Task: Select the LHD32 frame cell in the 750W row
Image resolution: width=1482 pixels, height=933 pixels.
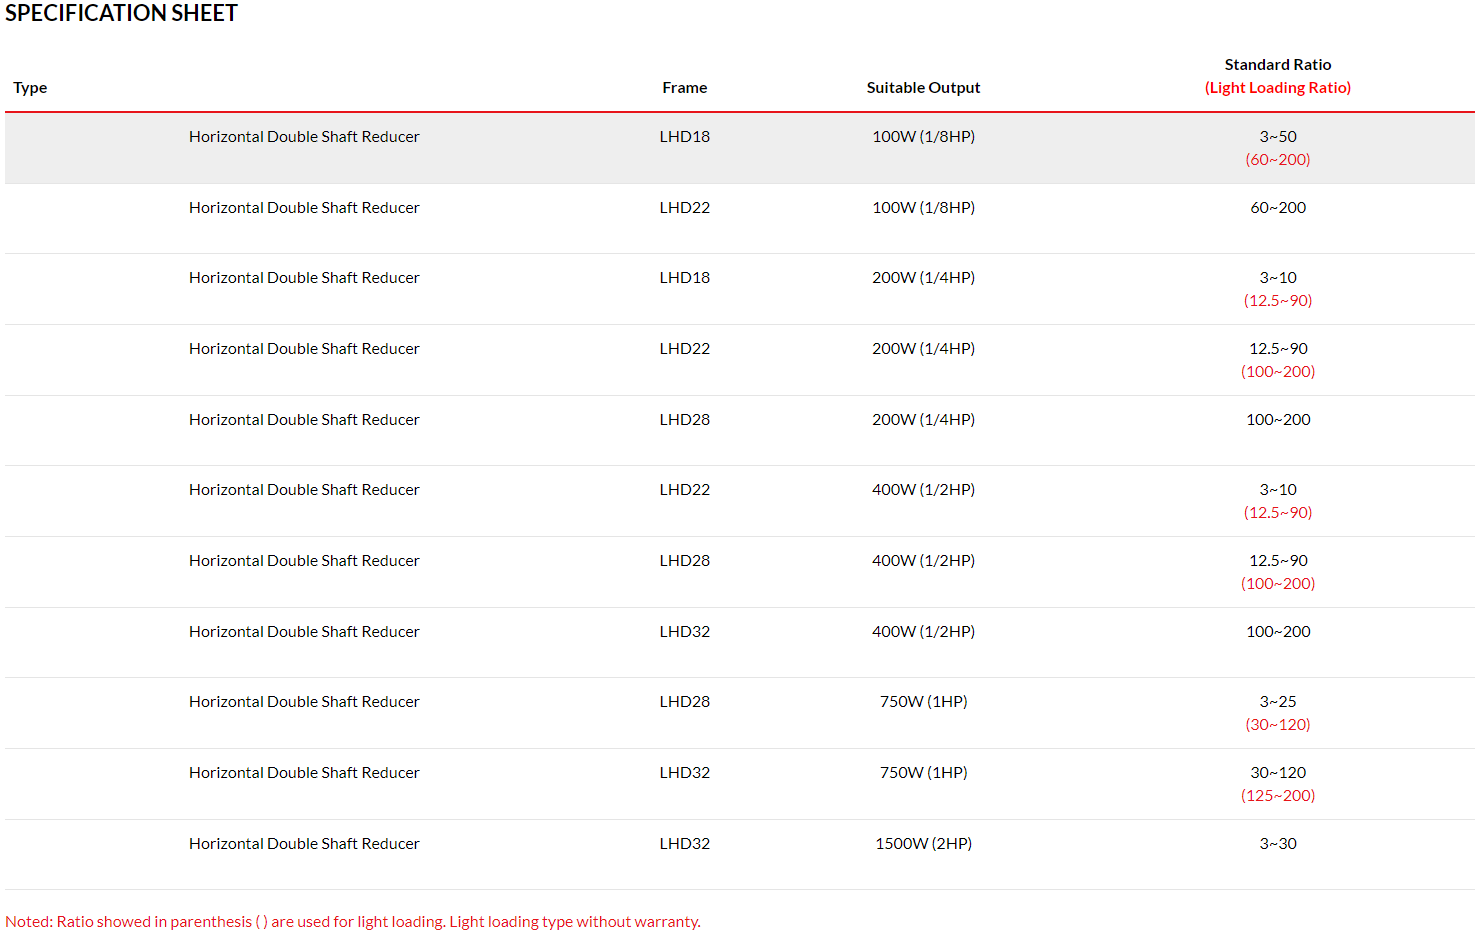Action: click(685, 773)
